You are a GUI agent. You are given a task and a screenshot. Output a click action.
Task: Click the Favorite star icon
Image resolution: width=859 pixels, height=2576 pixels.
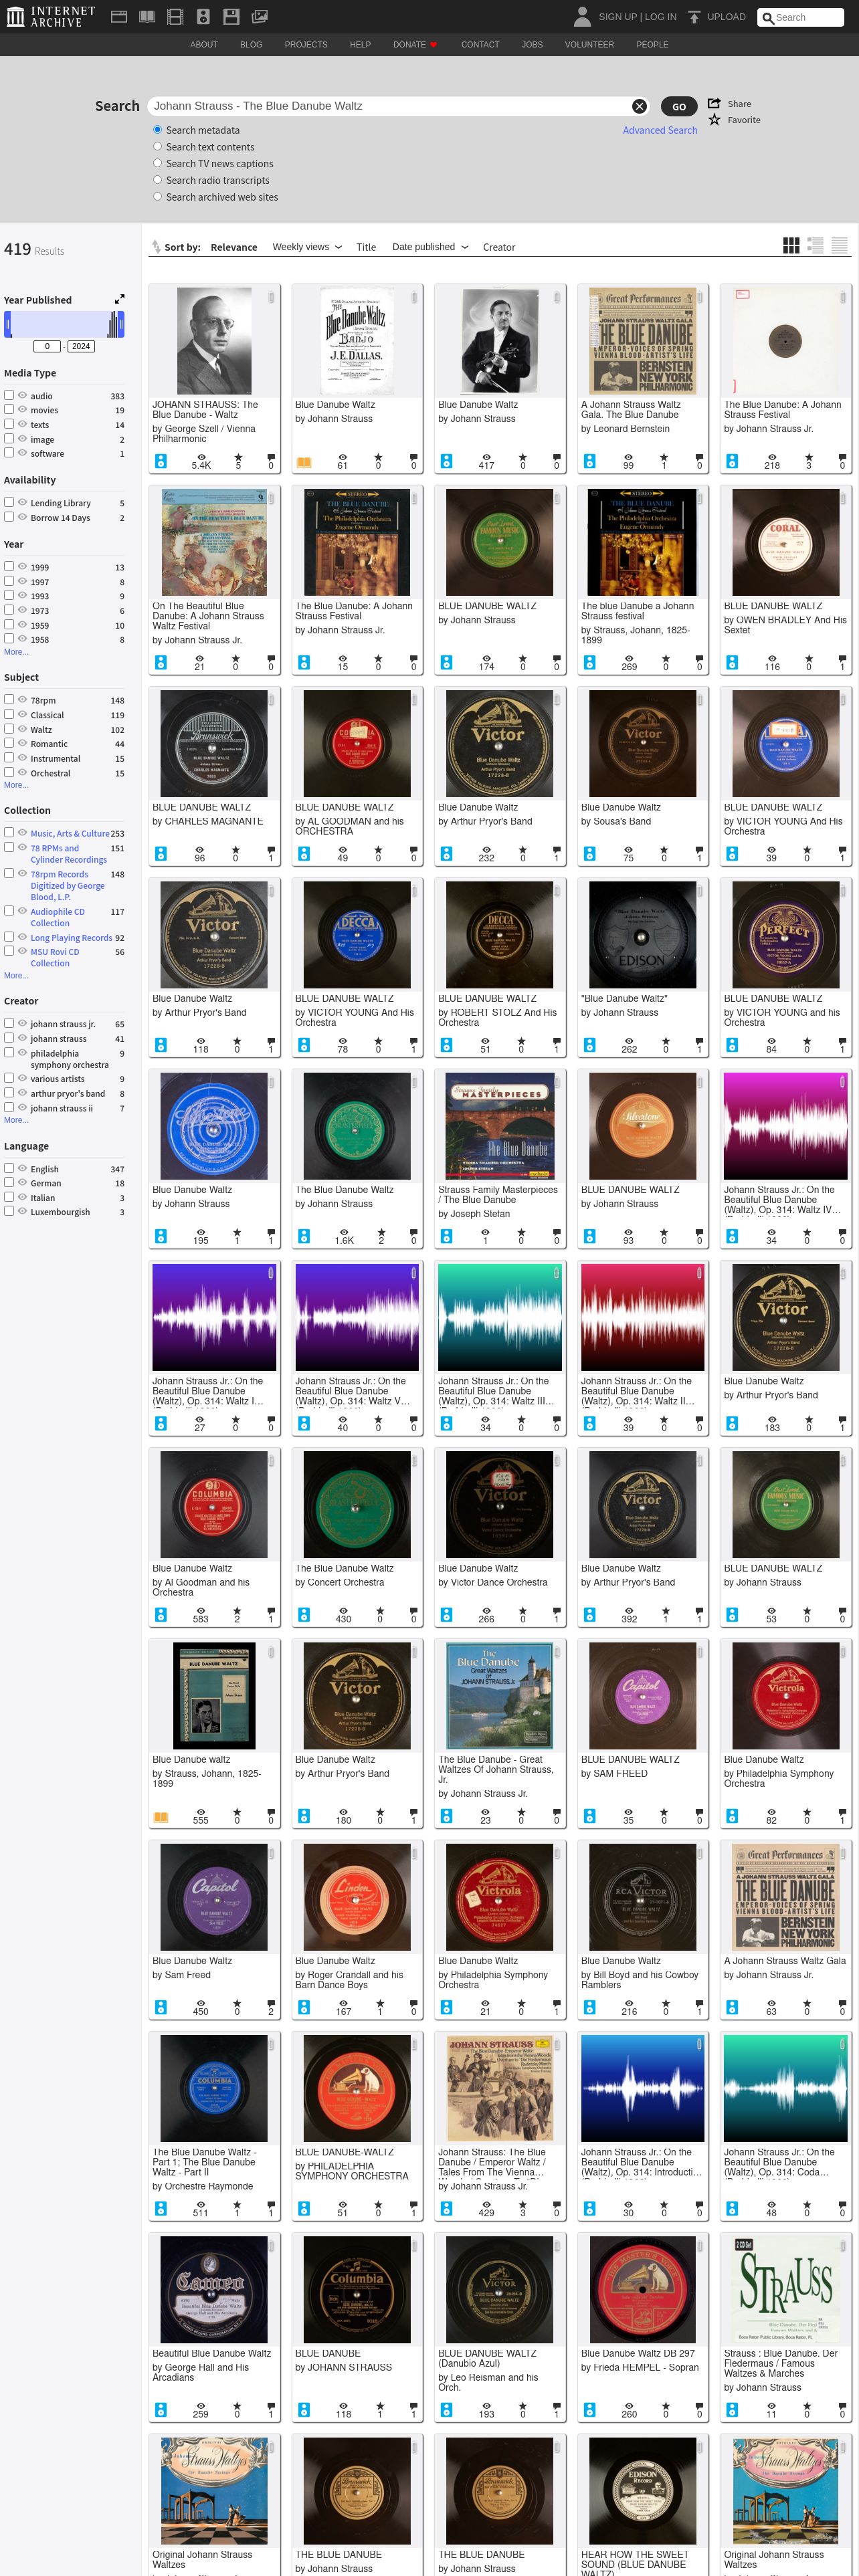[714, 120]
